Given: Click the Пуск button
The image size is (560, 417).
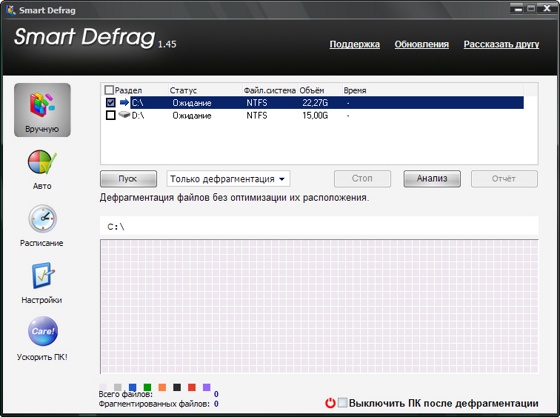Looking at the screenshot, I should (x=128, y=179).
